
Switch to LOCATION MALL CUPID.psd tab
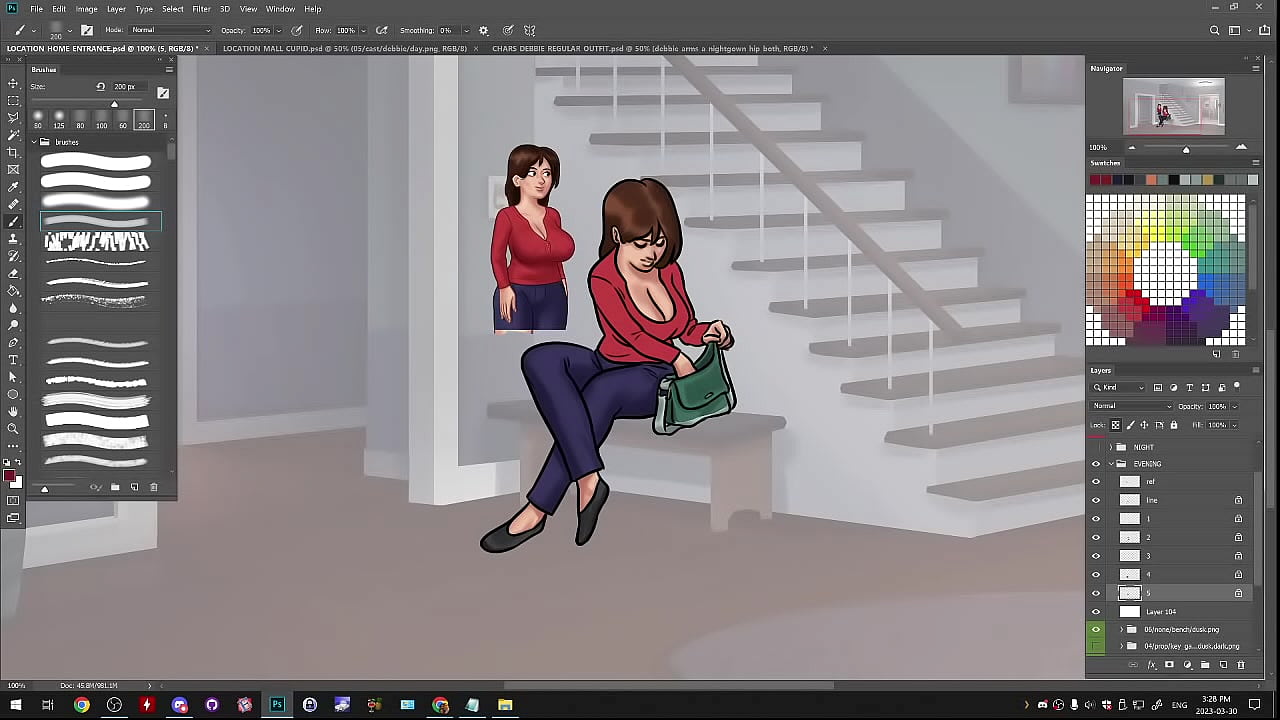coord(344,48)
